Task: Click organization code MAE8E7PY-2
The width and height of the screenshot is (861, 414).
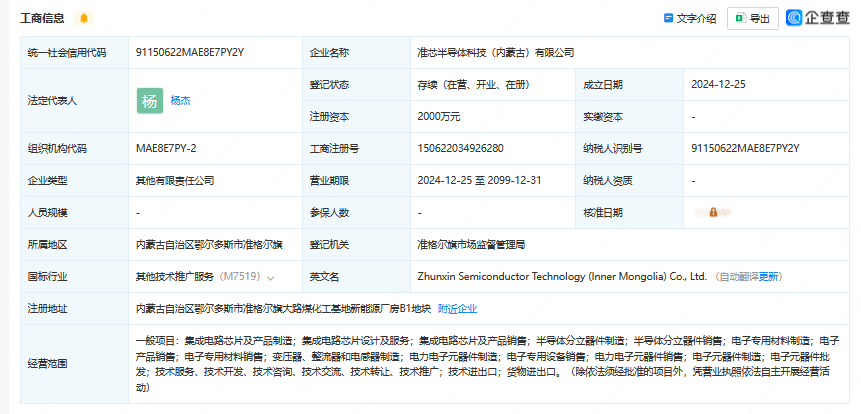Action: tap(166, 148)
